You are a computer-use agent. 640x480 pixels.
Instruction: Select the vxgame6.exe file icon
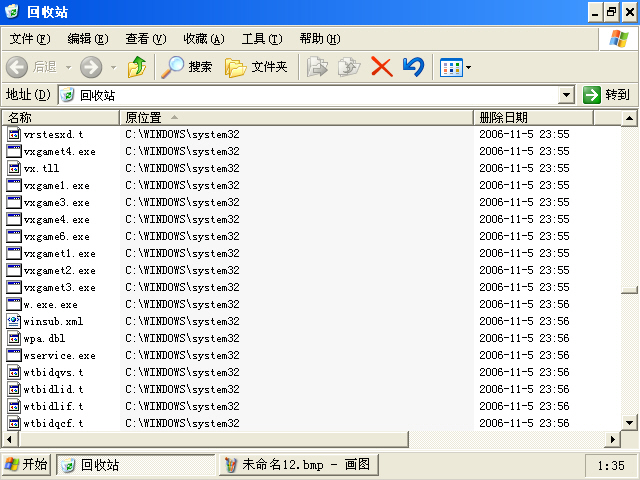click(14, 236)
